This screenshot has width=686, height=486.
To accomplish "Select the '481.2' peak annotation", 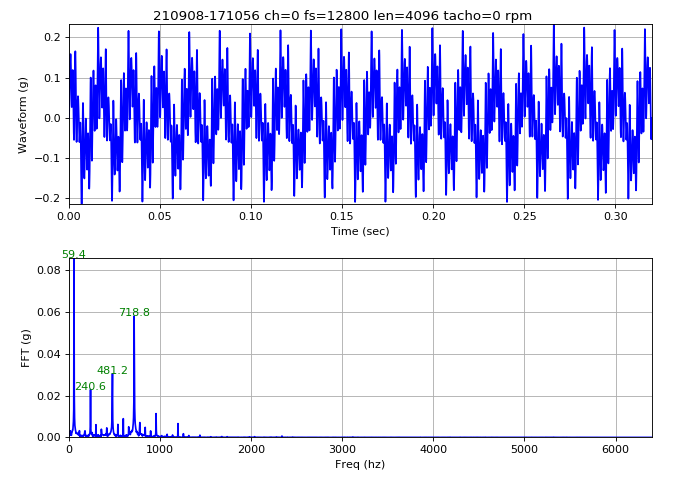I will click(112, 371).
